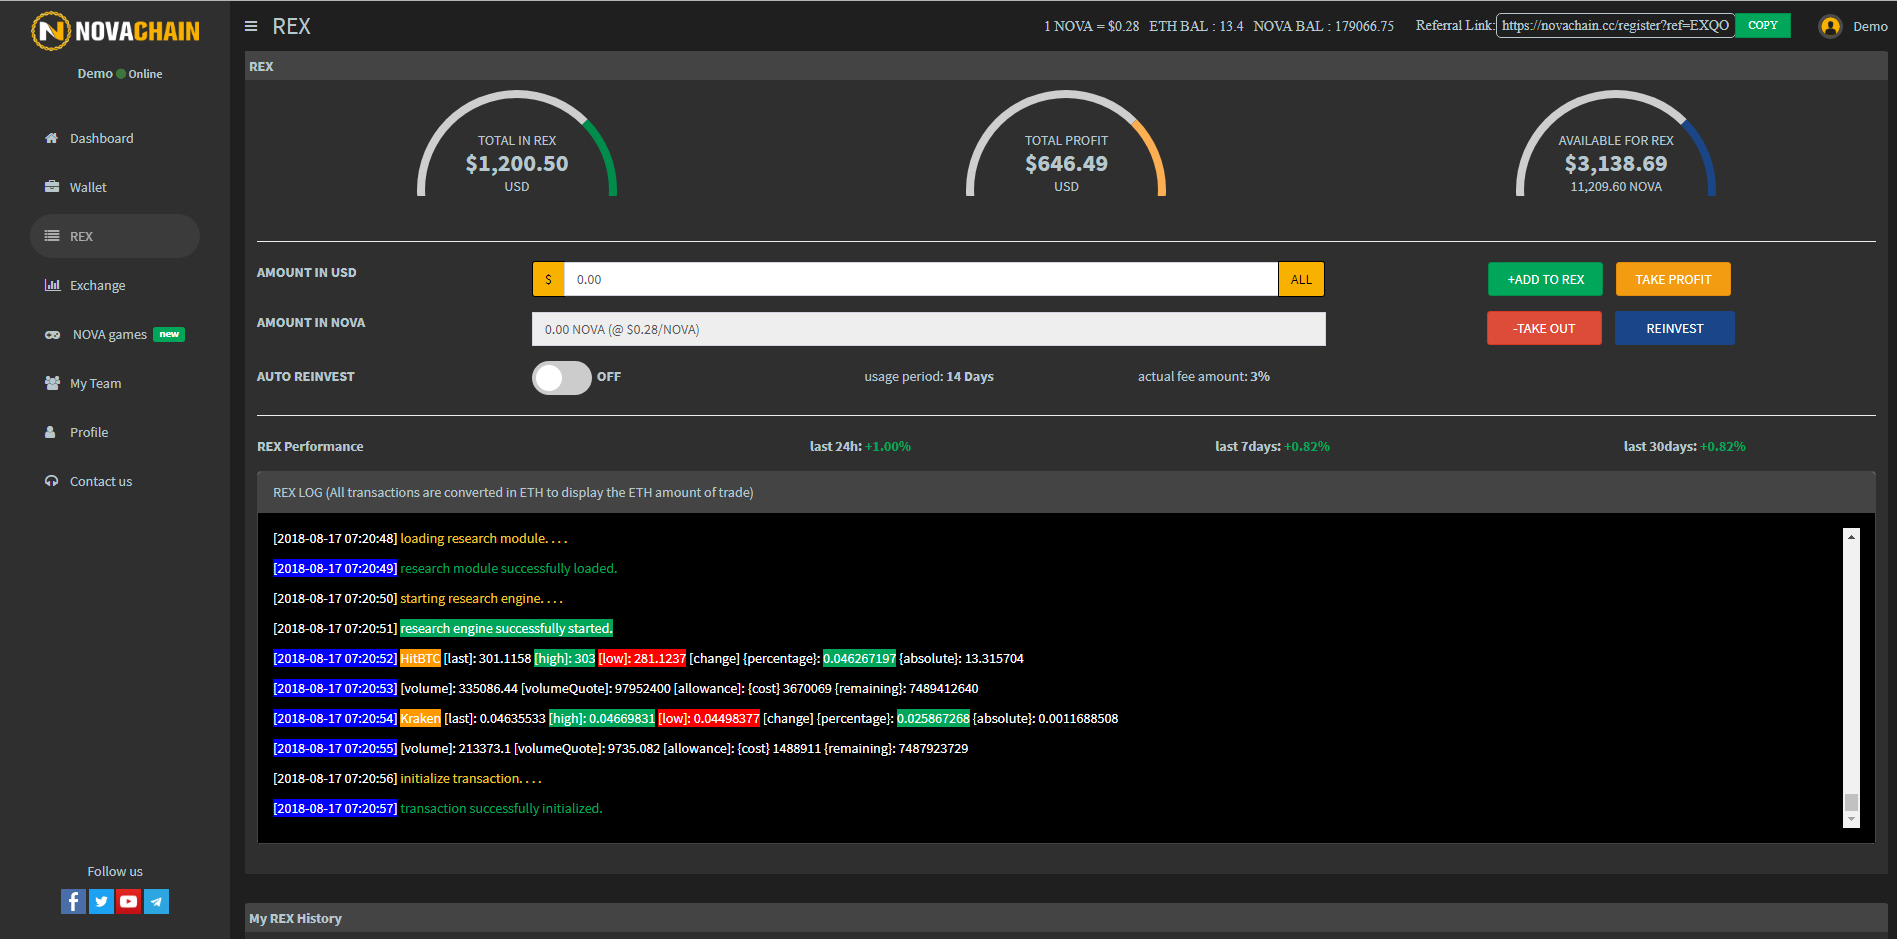Open the Demo user menu
Image resolution: width=1897 pixels, height=939 pixels.
pyautogui.click(x=1869, y=26)
